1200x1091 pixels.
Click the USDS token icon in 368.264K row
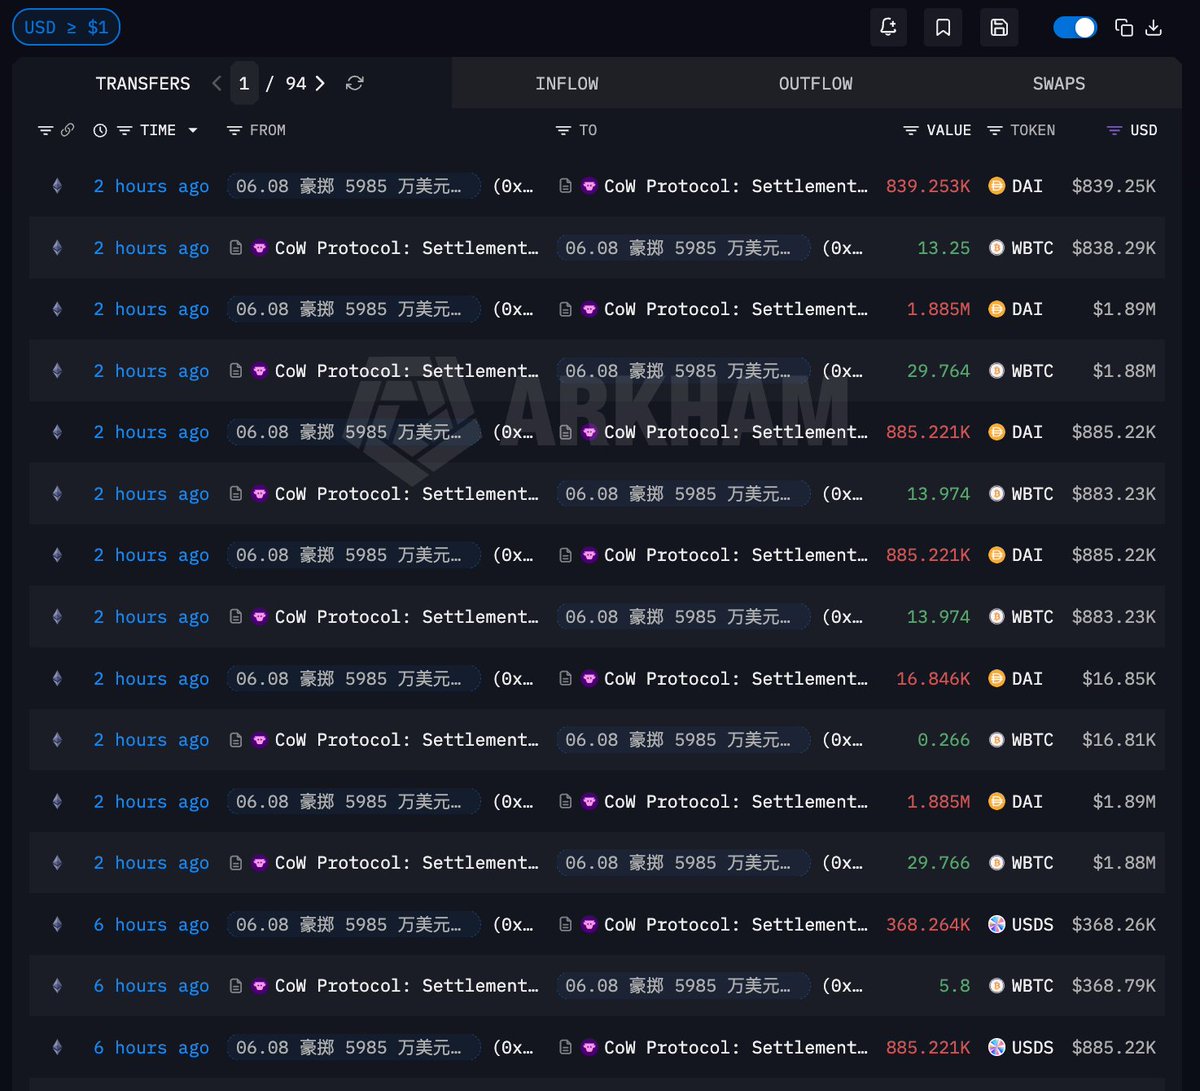996,925
